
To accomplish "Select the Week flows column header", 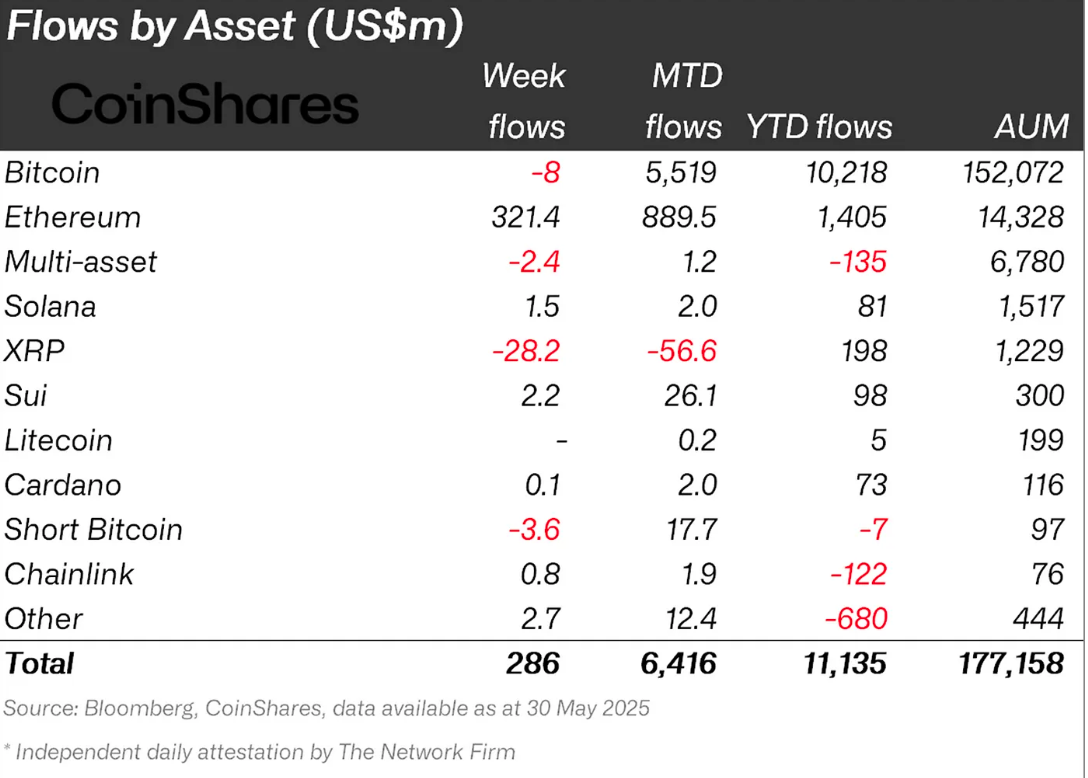I will pos(523,101).
